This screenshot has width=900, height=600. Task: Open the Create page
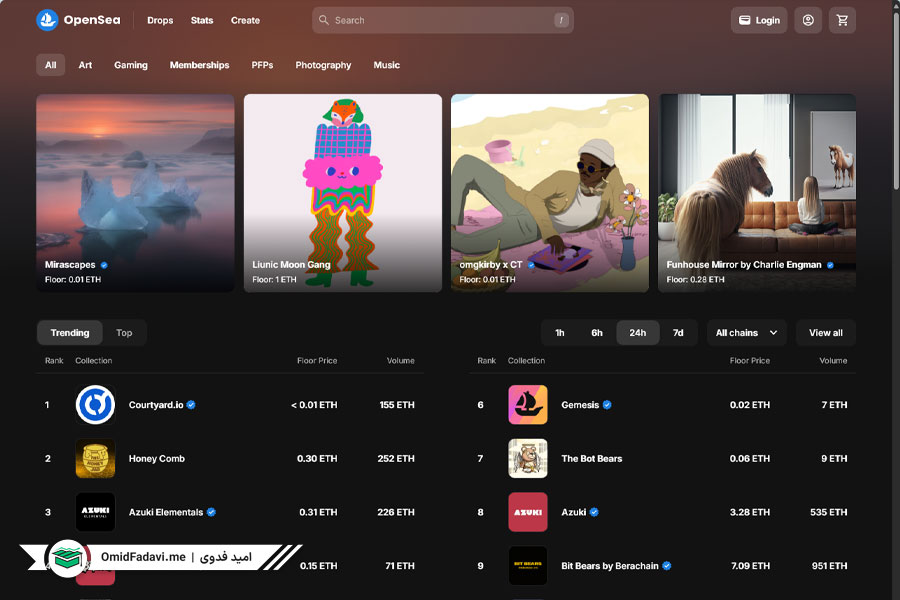click(x=245, y=20)
